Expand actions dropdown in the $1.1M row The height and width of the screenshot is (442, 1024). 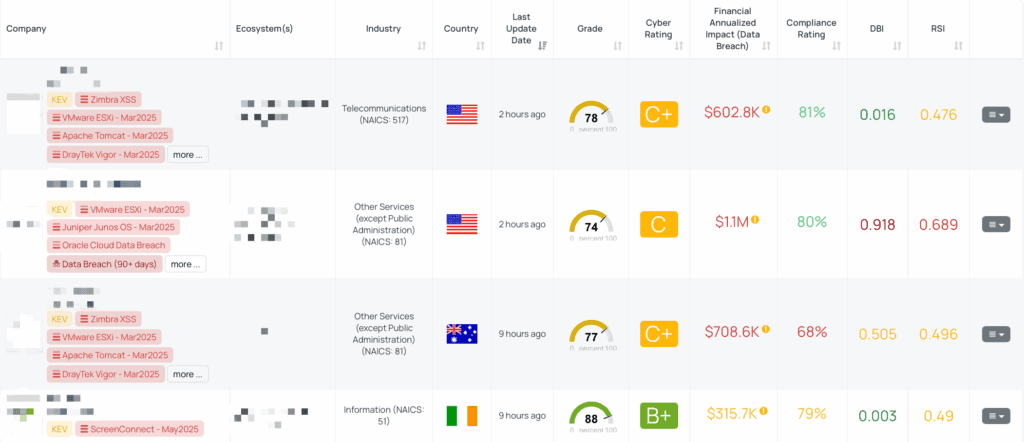click(x=996, y=224)
